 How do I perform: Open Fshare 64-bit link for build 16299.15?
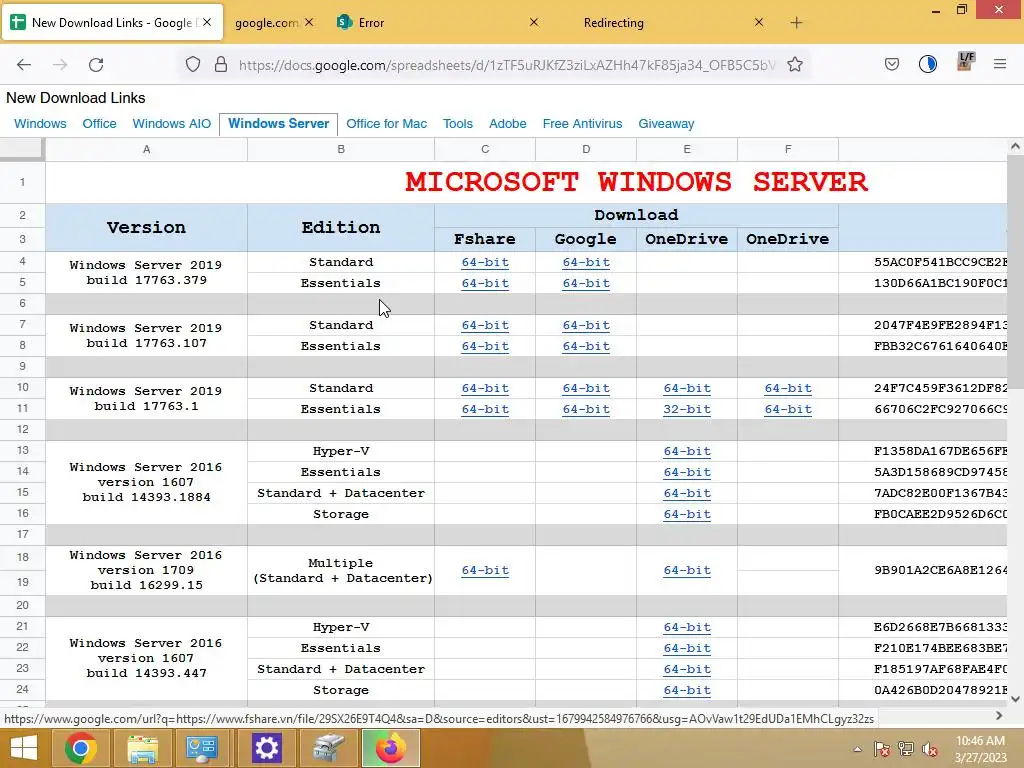485,570
